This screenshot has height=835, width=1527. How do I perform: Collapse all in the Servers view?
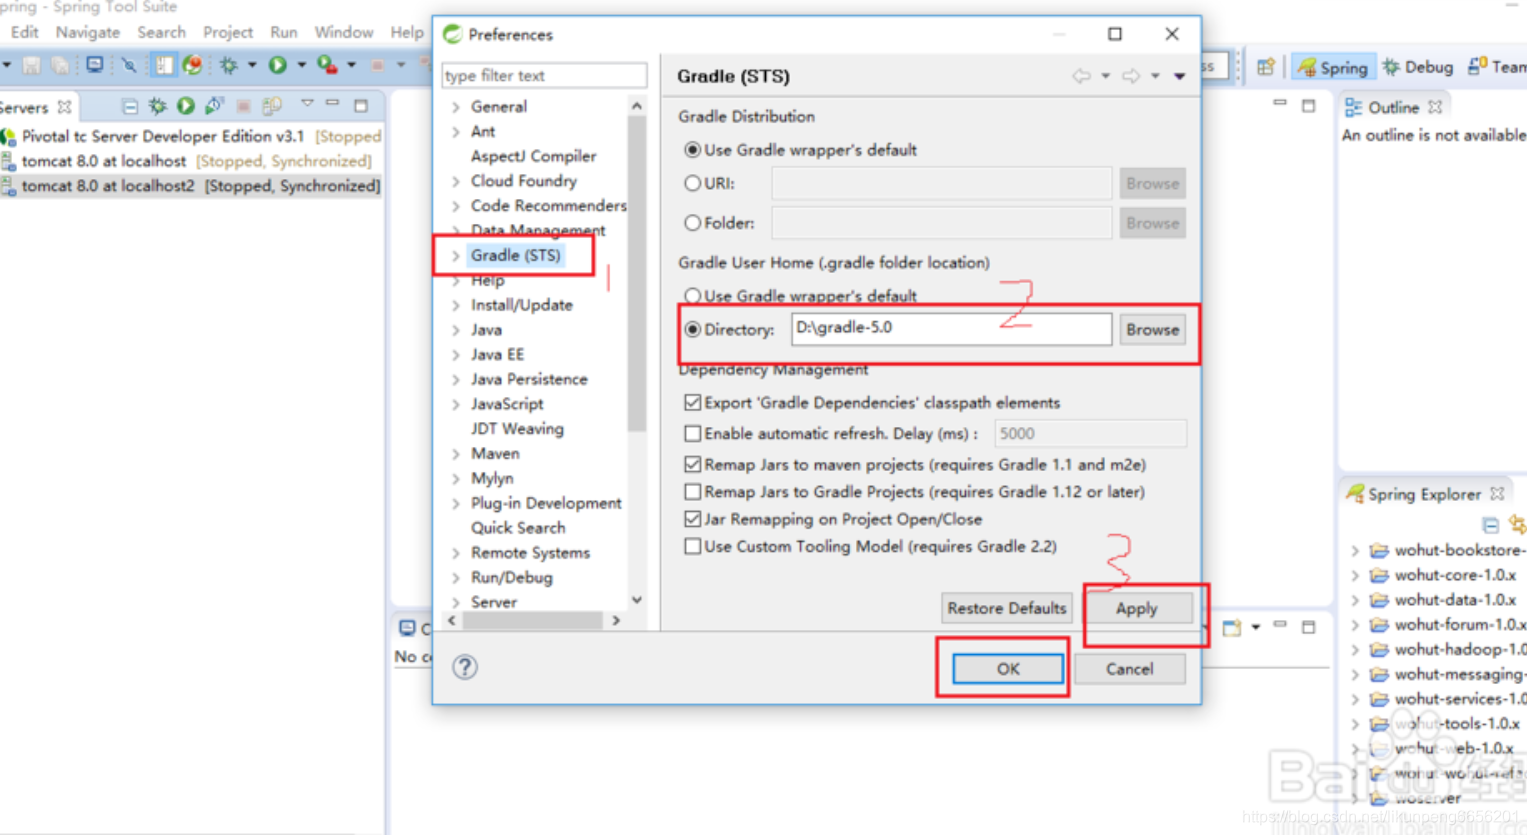tap(129, 105)
